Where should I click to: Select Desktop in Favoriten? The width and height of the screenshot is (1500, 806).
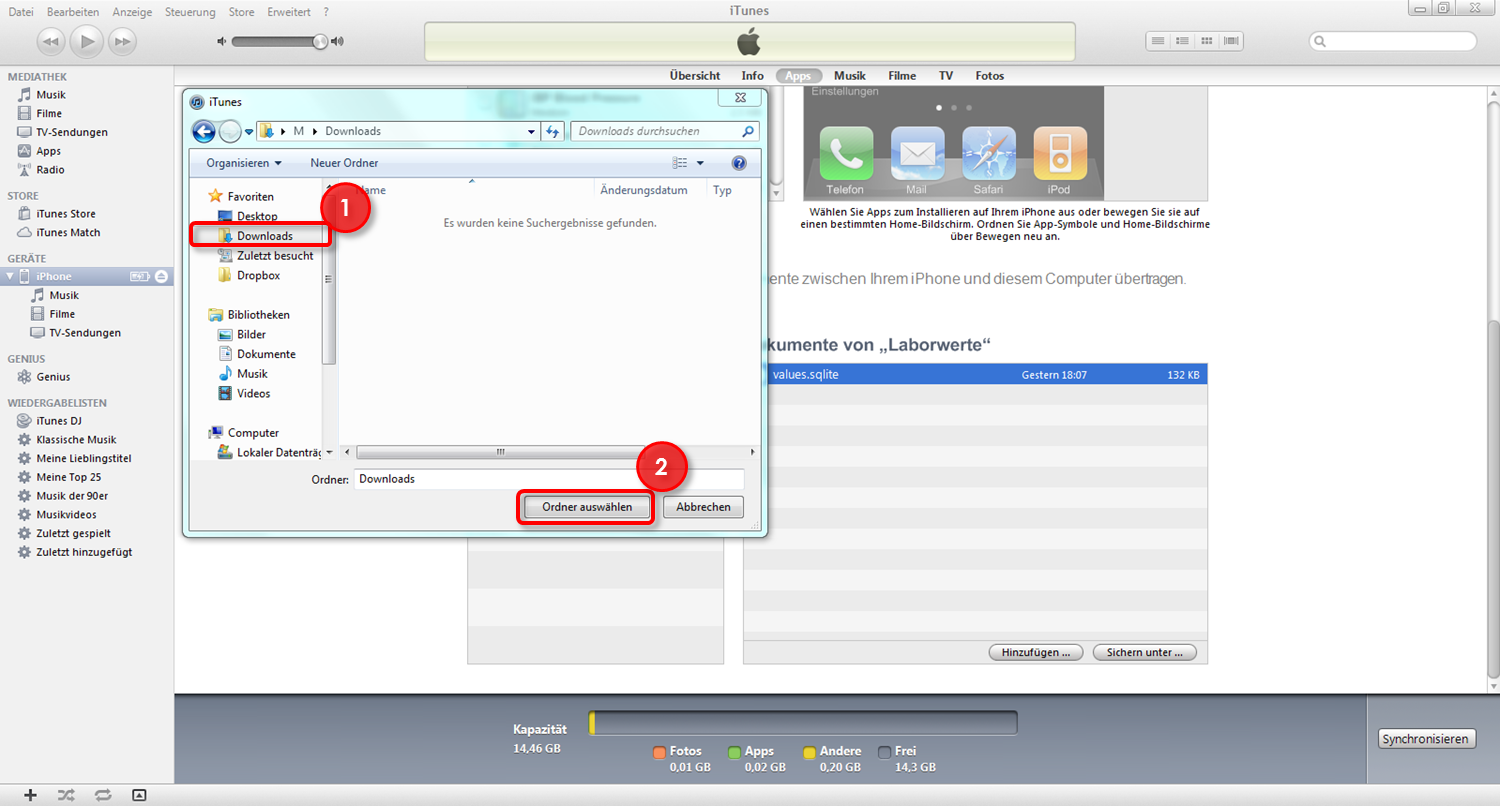coord(257,216)
